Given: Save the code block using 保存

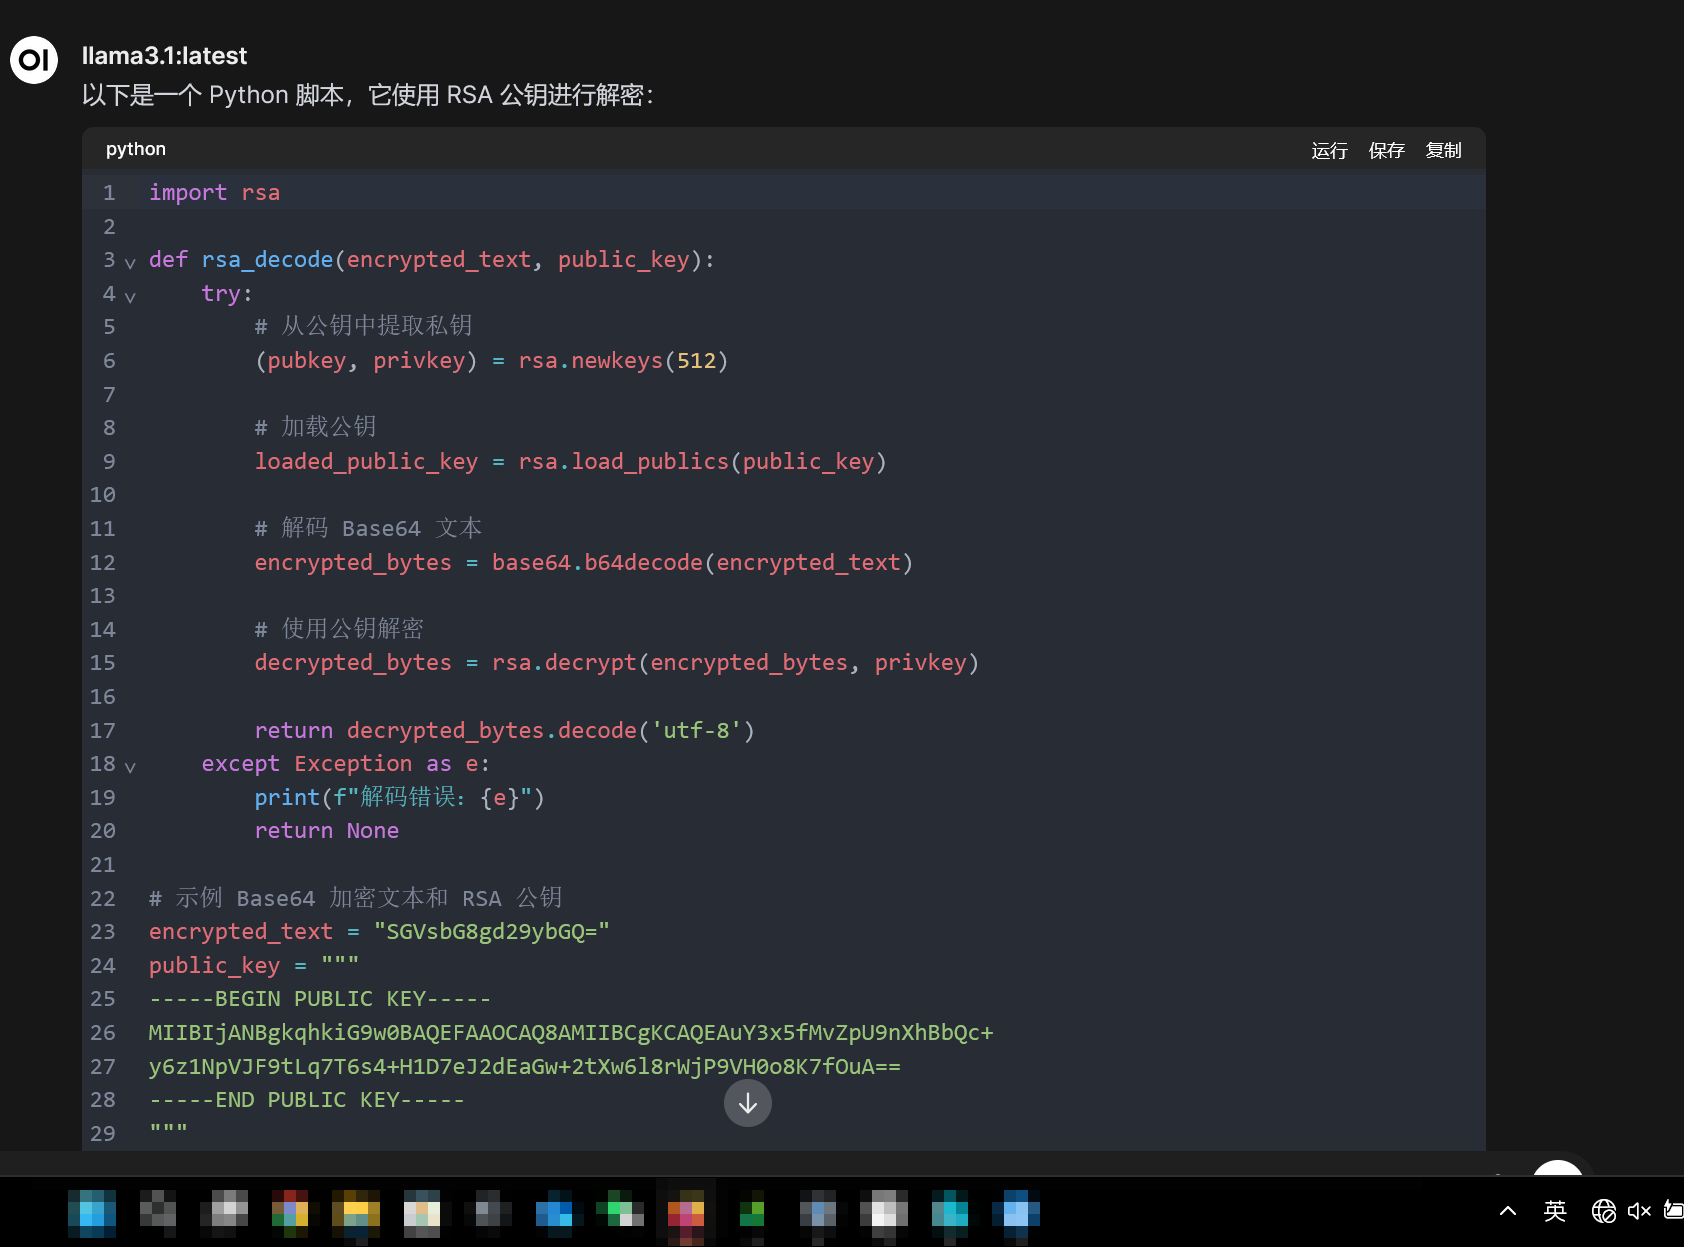Looking at the screenshot, I should pyautogui.click(x=1386, y=150).
